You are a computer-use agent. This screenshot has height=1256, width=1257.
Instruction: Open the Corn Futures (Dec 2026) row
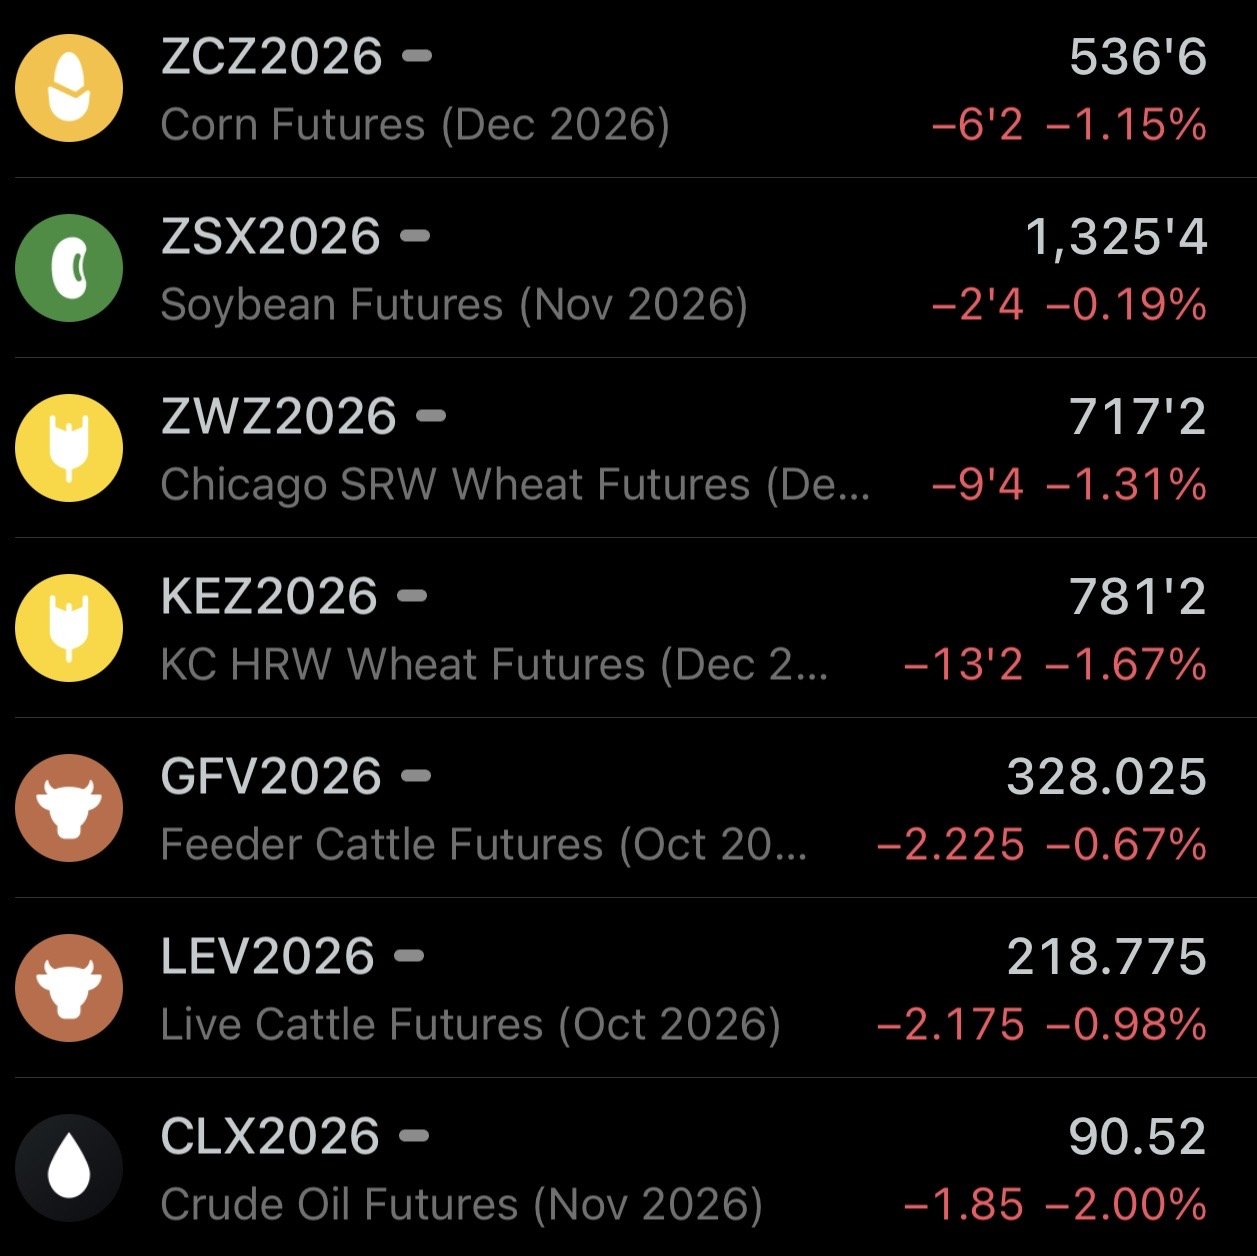click(628, 89)
